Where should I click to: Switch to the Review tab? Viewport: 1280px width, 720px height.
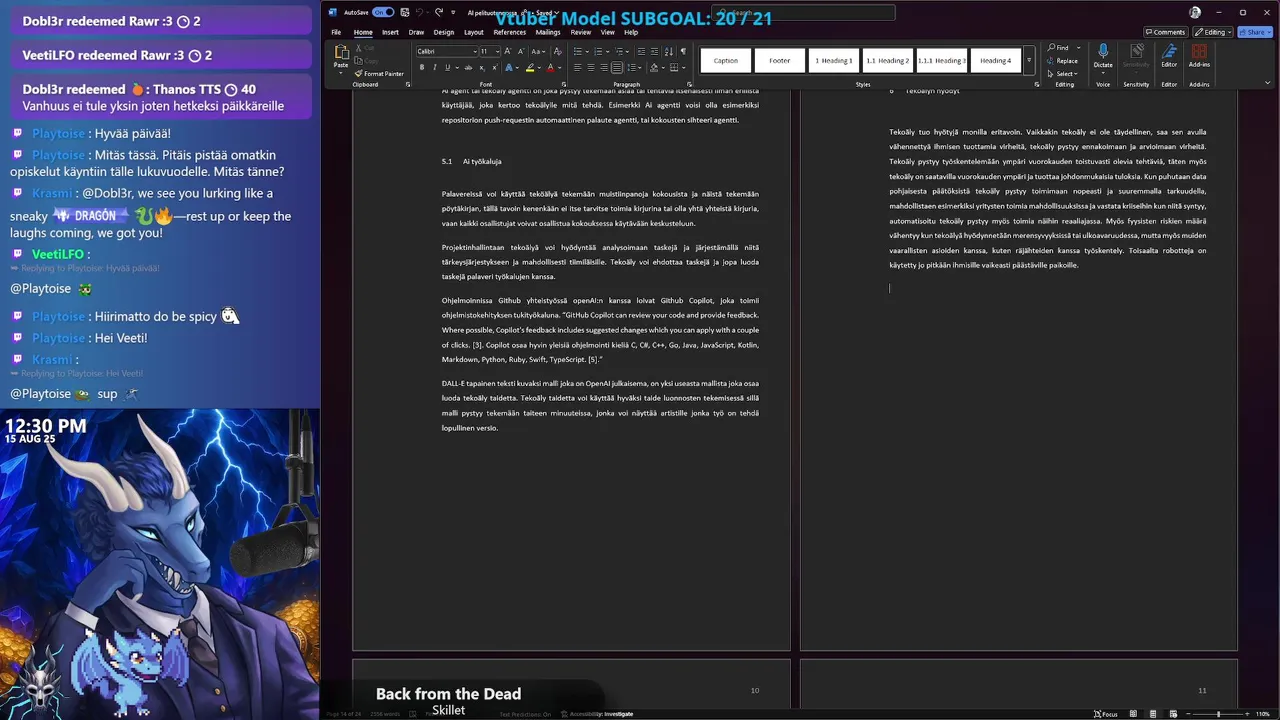(x=581, y=32)
